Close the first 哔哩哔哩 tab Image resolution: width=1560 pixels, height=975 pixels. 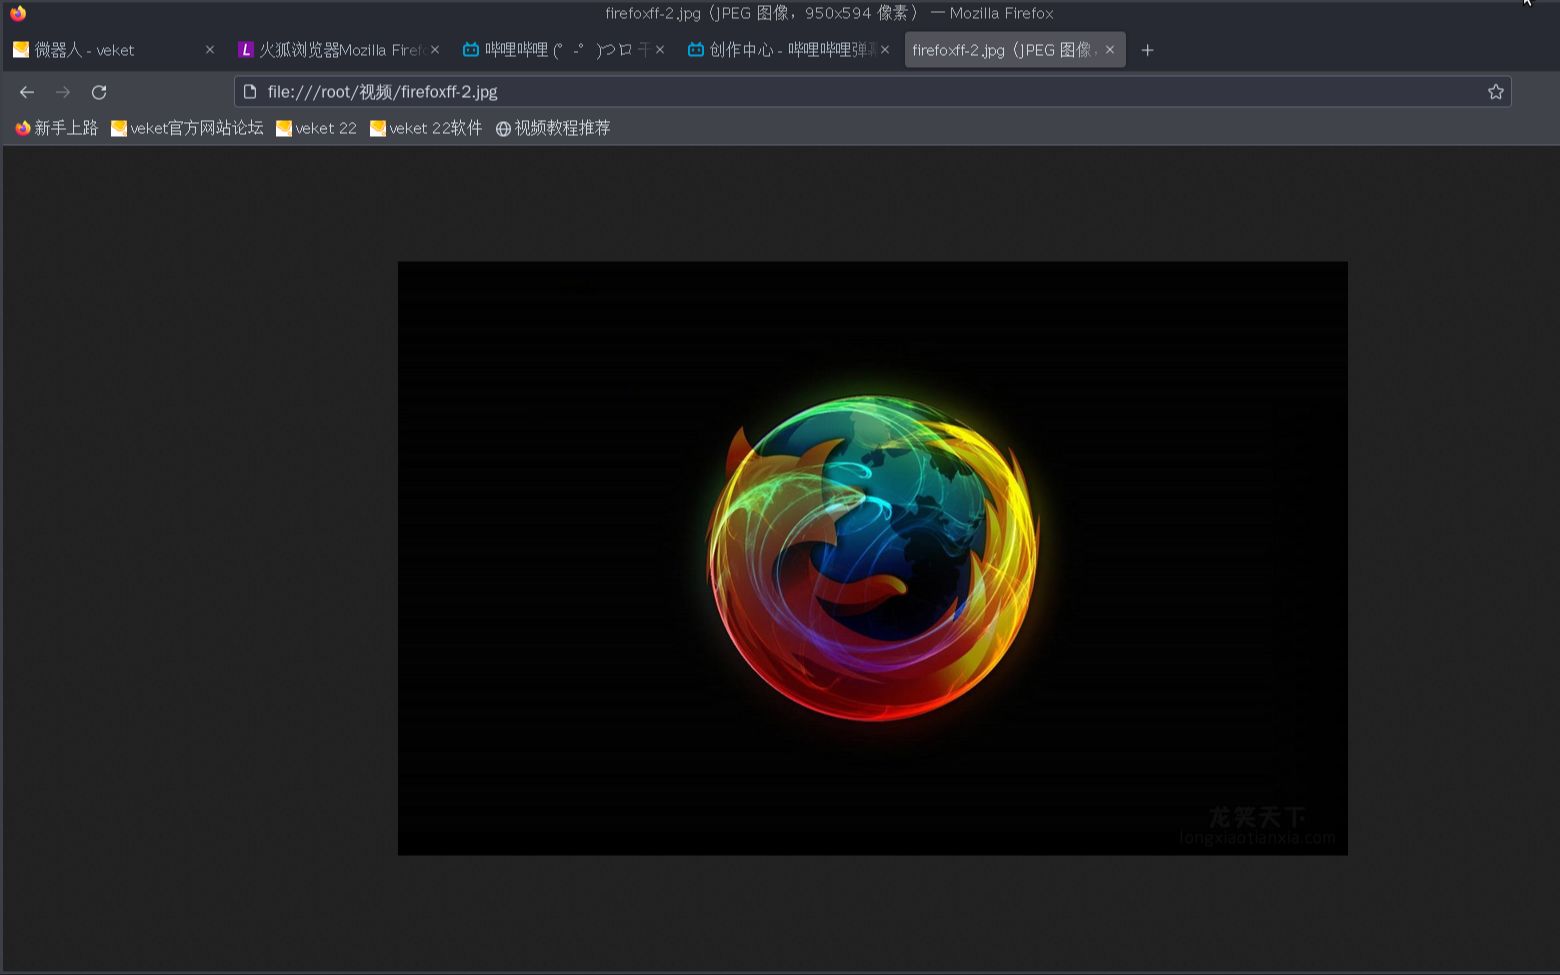point(659,50)
